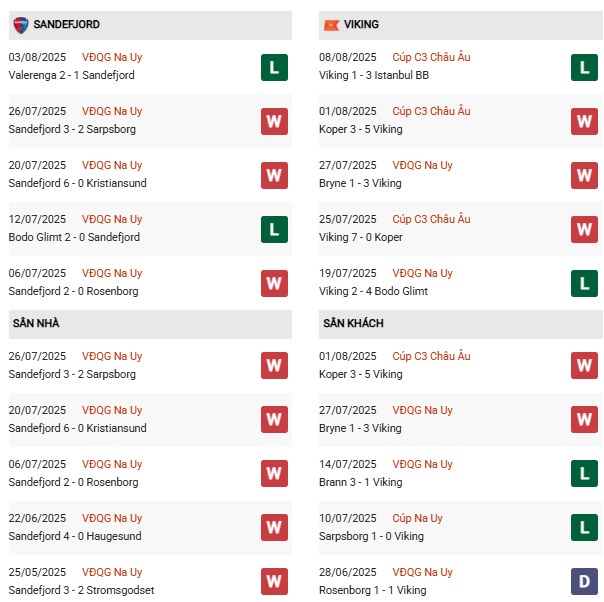Select the SÂN NHÀ section header
This screenshot has height=602, width=604.
click(38, 323)
